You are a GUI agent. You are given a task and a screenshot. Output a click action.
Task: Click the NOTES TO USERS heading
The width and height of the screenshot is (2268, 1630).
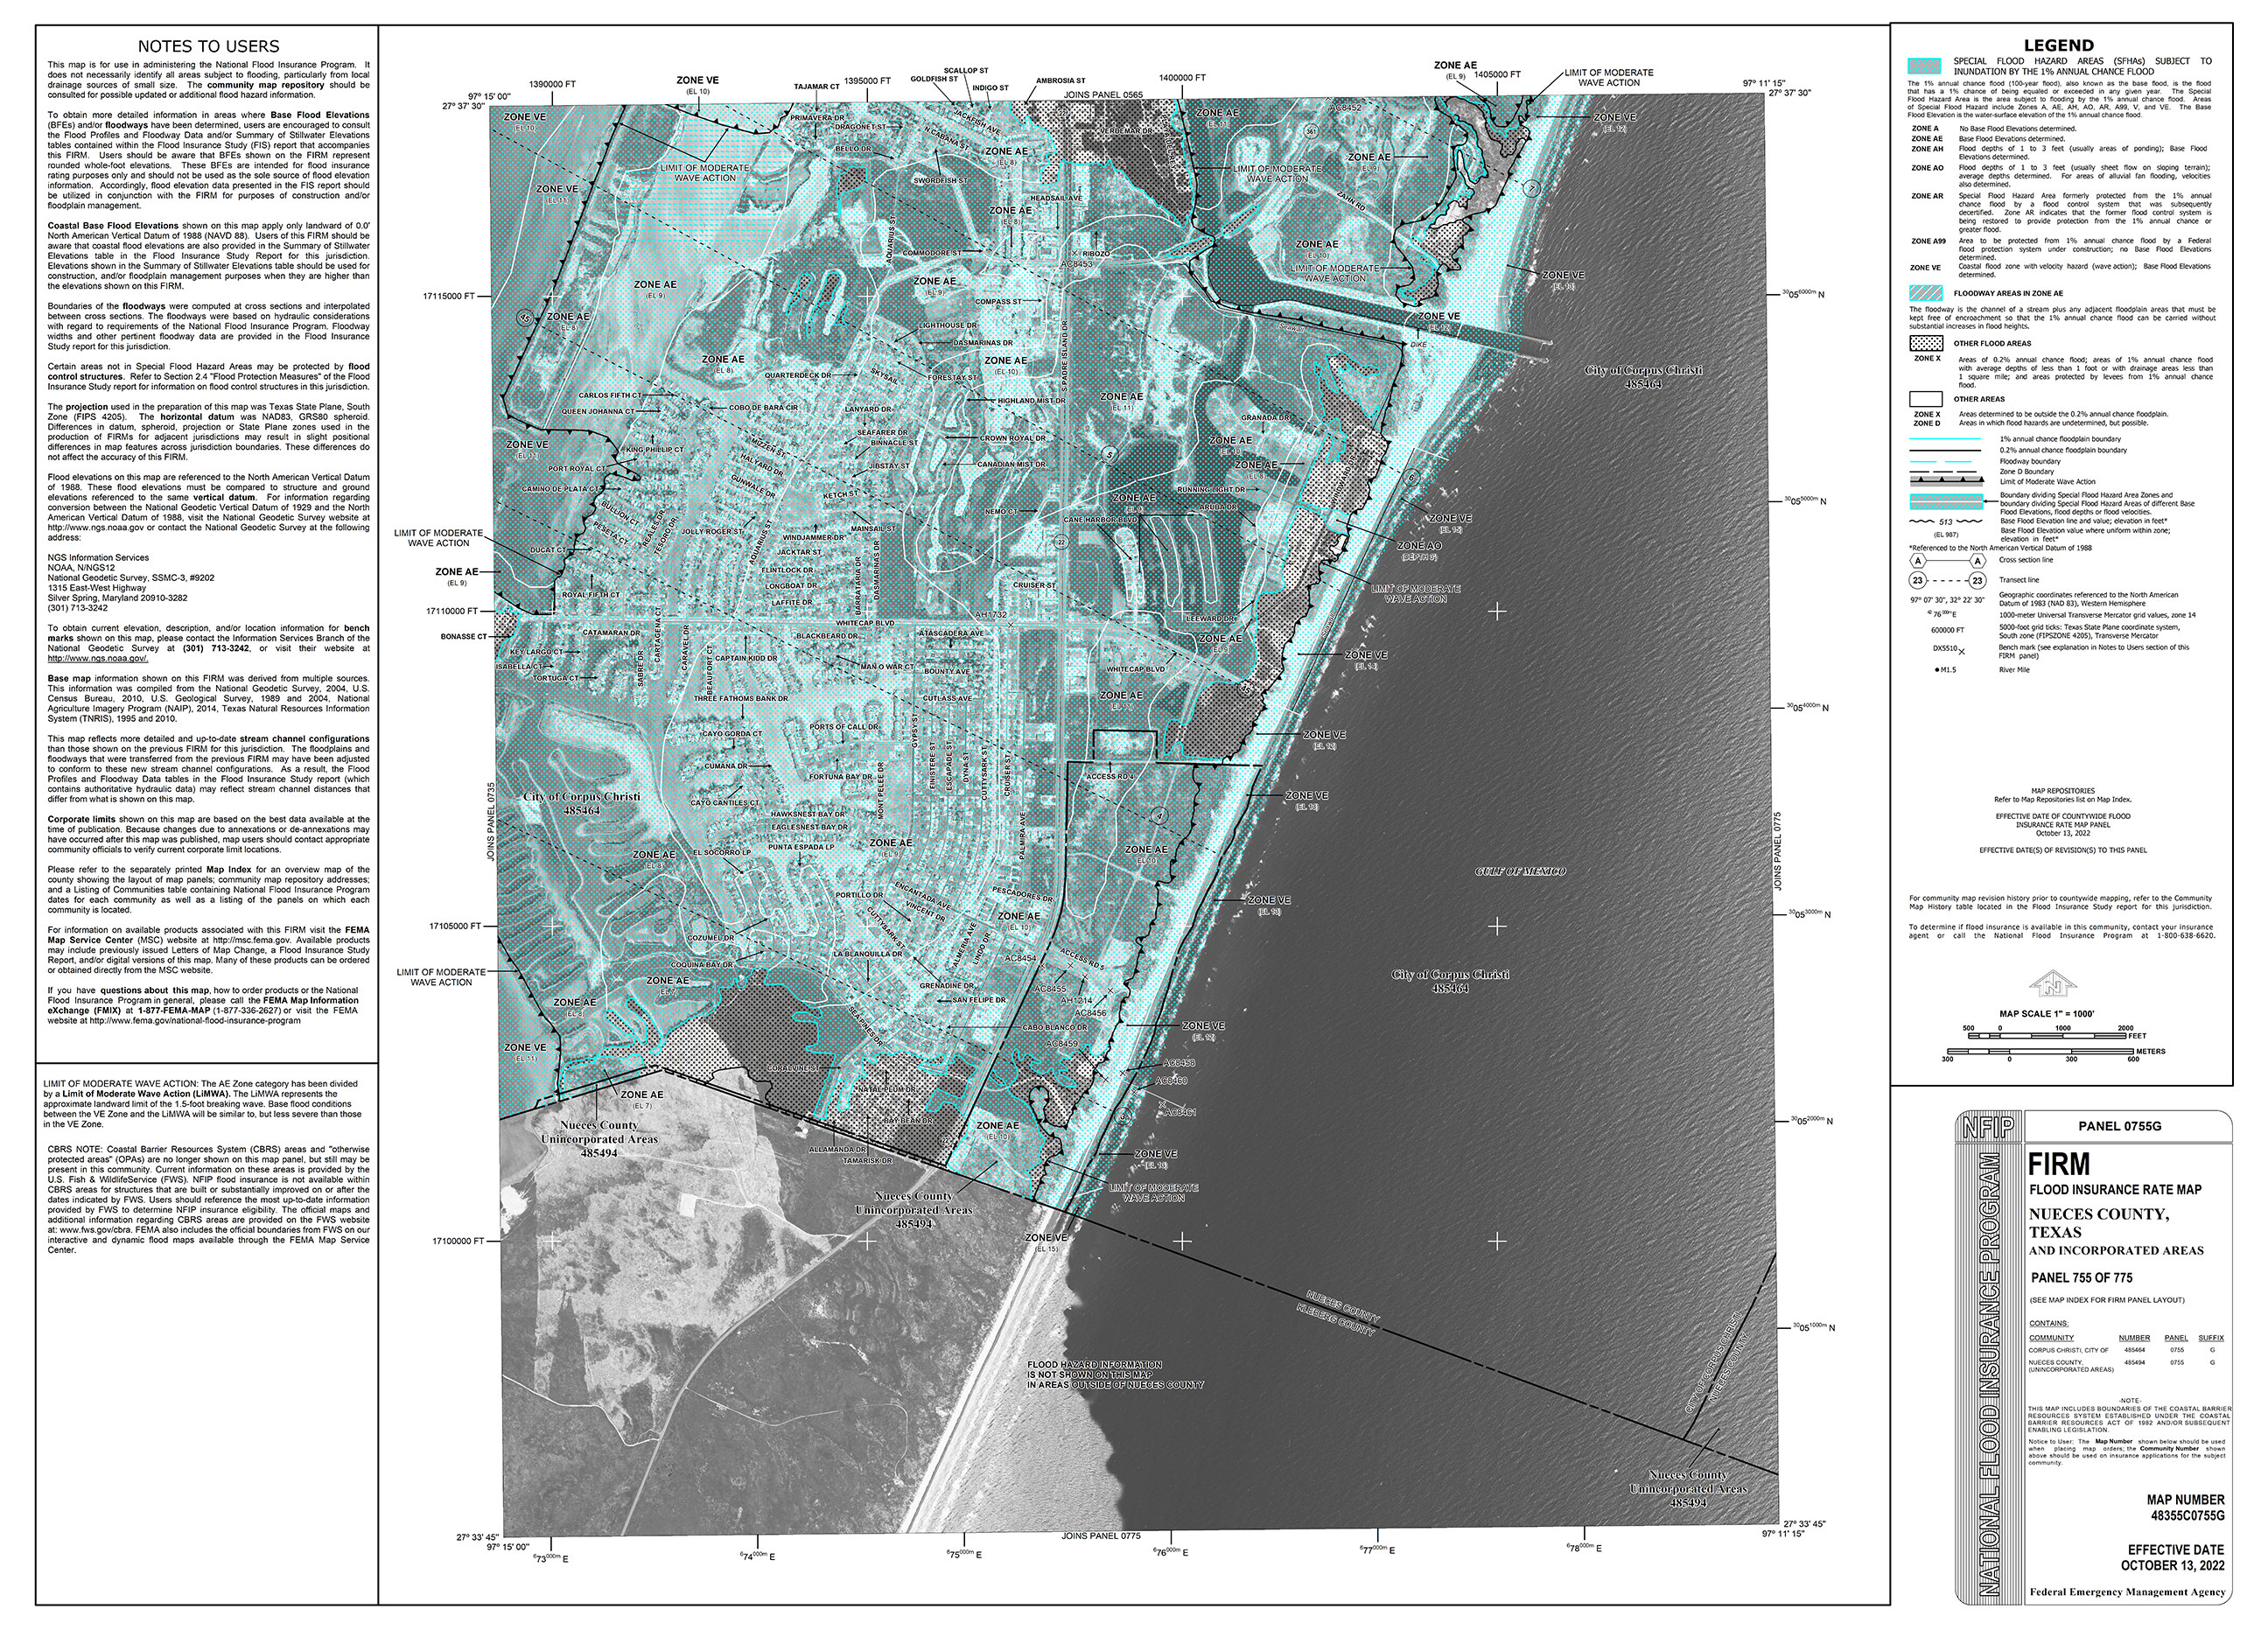pos(208,46)
